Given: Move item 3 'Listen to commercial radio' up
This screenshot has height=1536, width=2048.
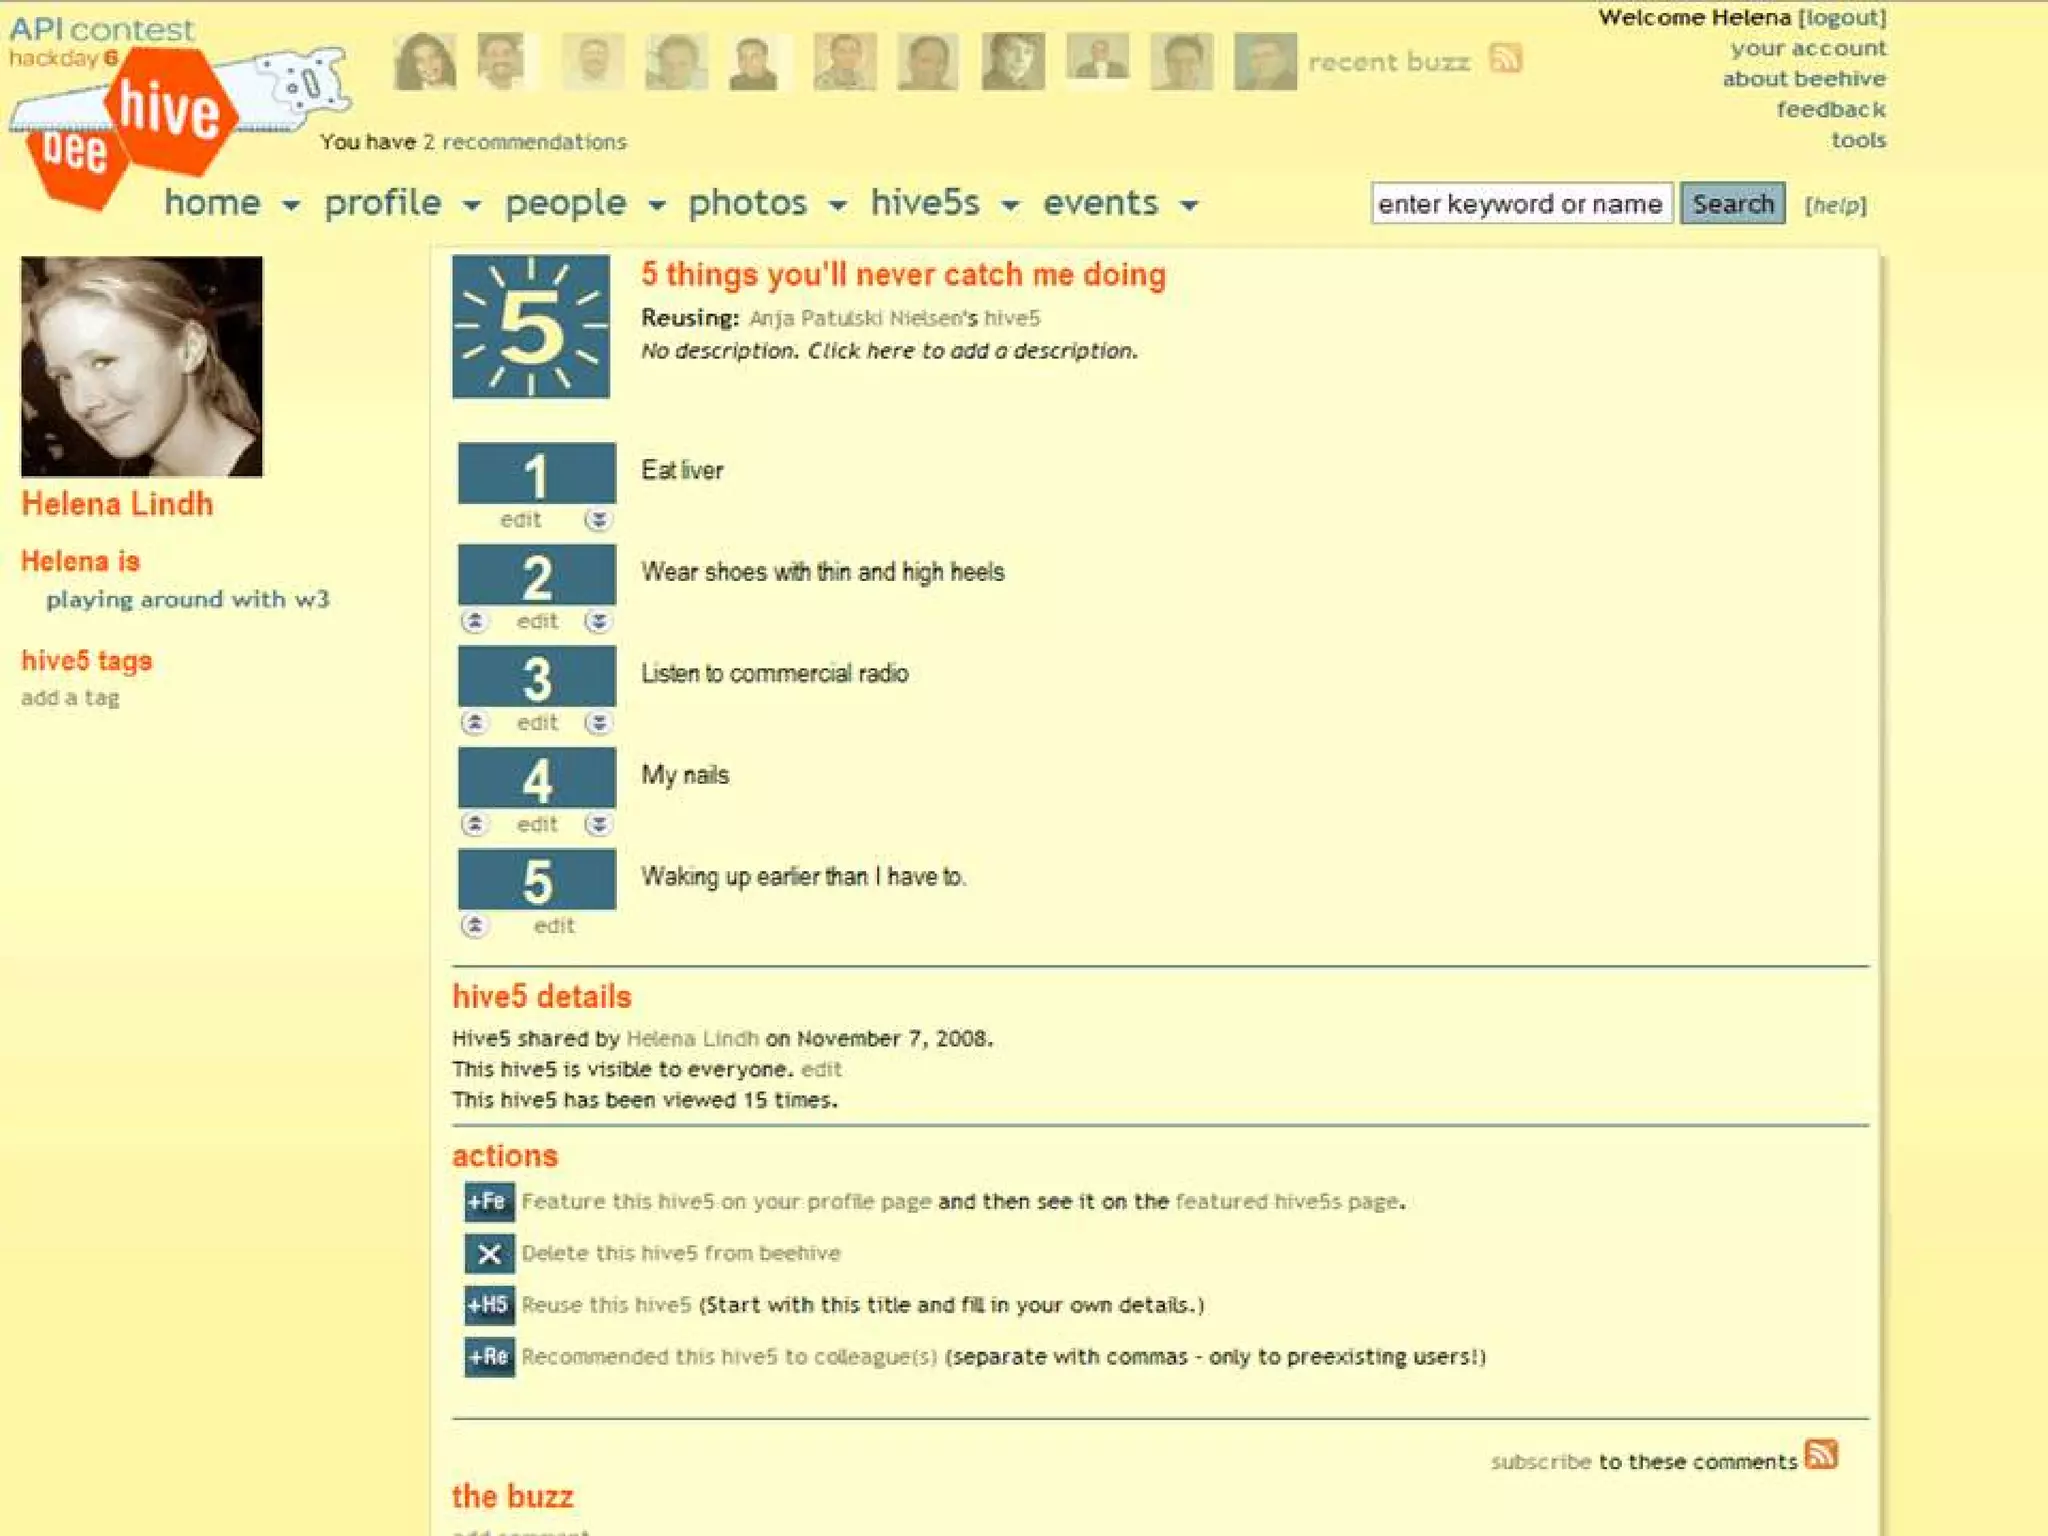Looking at the screenshot, I should point(475,722).
